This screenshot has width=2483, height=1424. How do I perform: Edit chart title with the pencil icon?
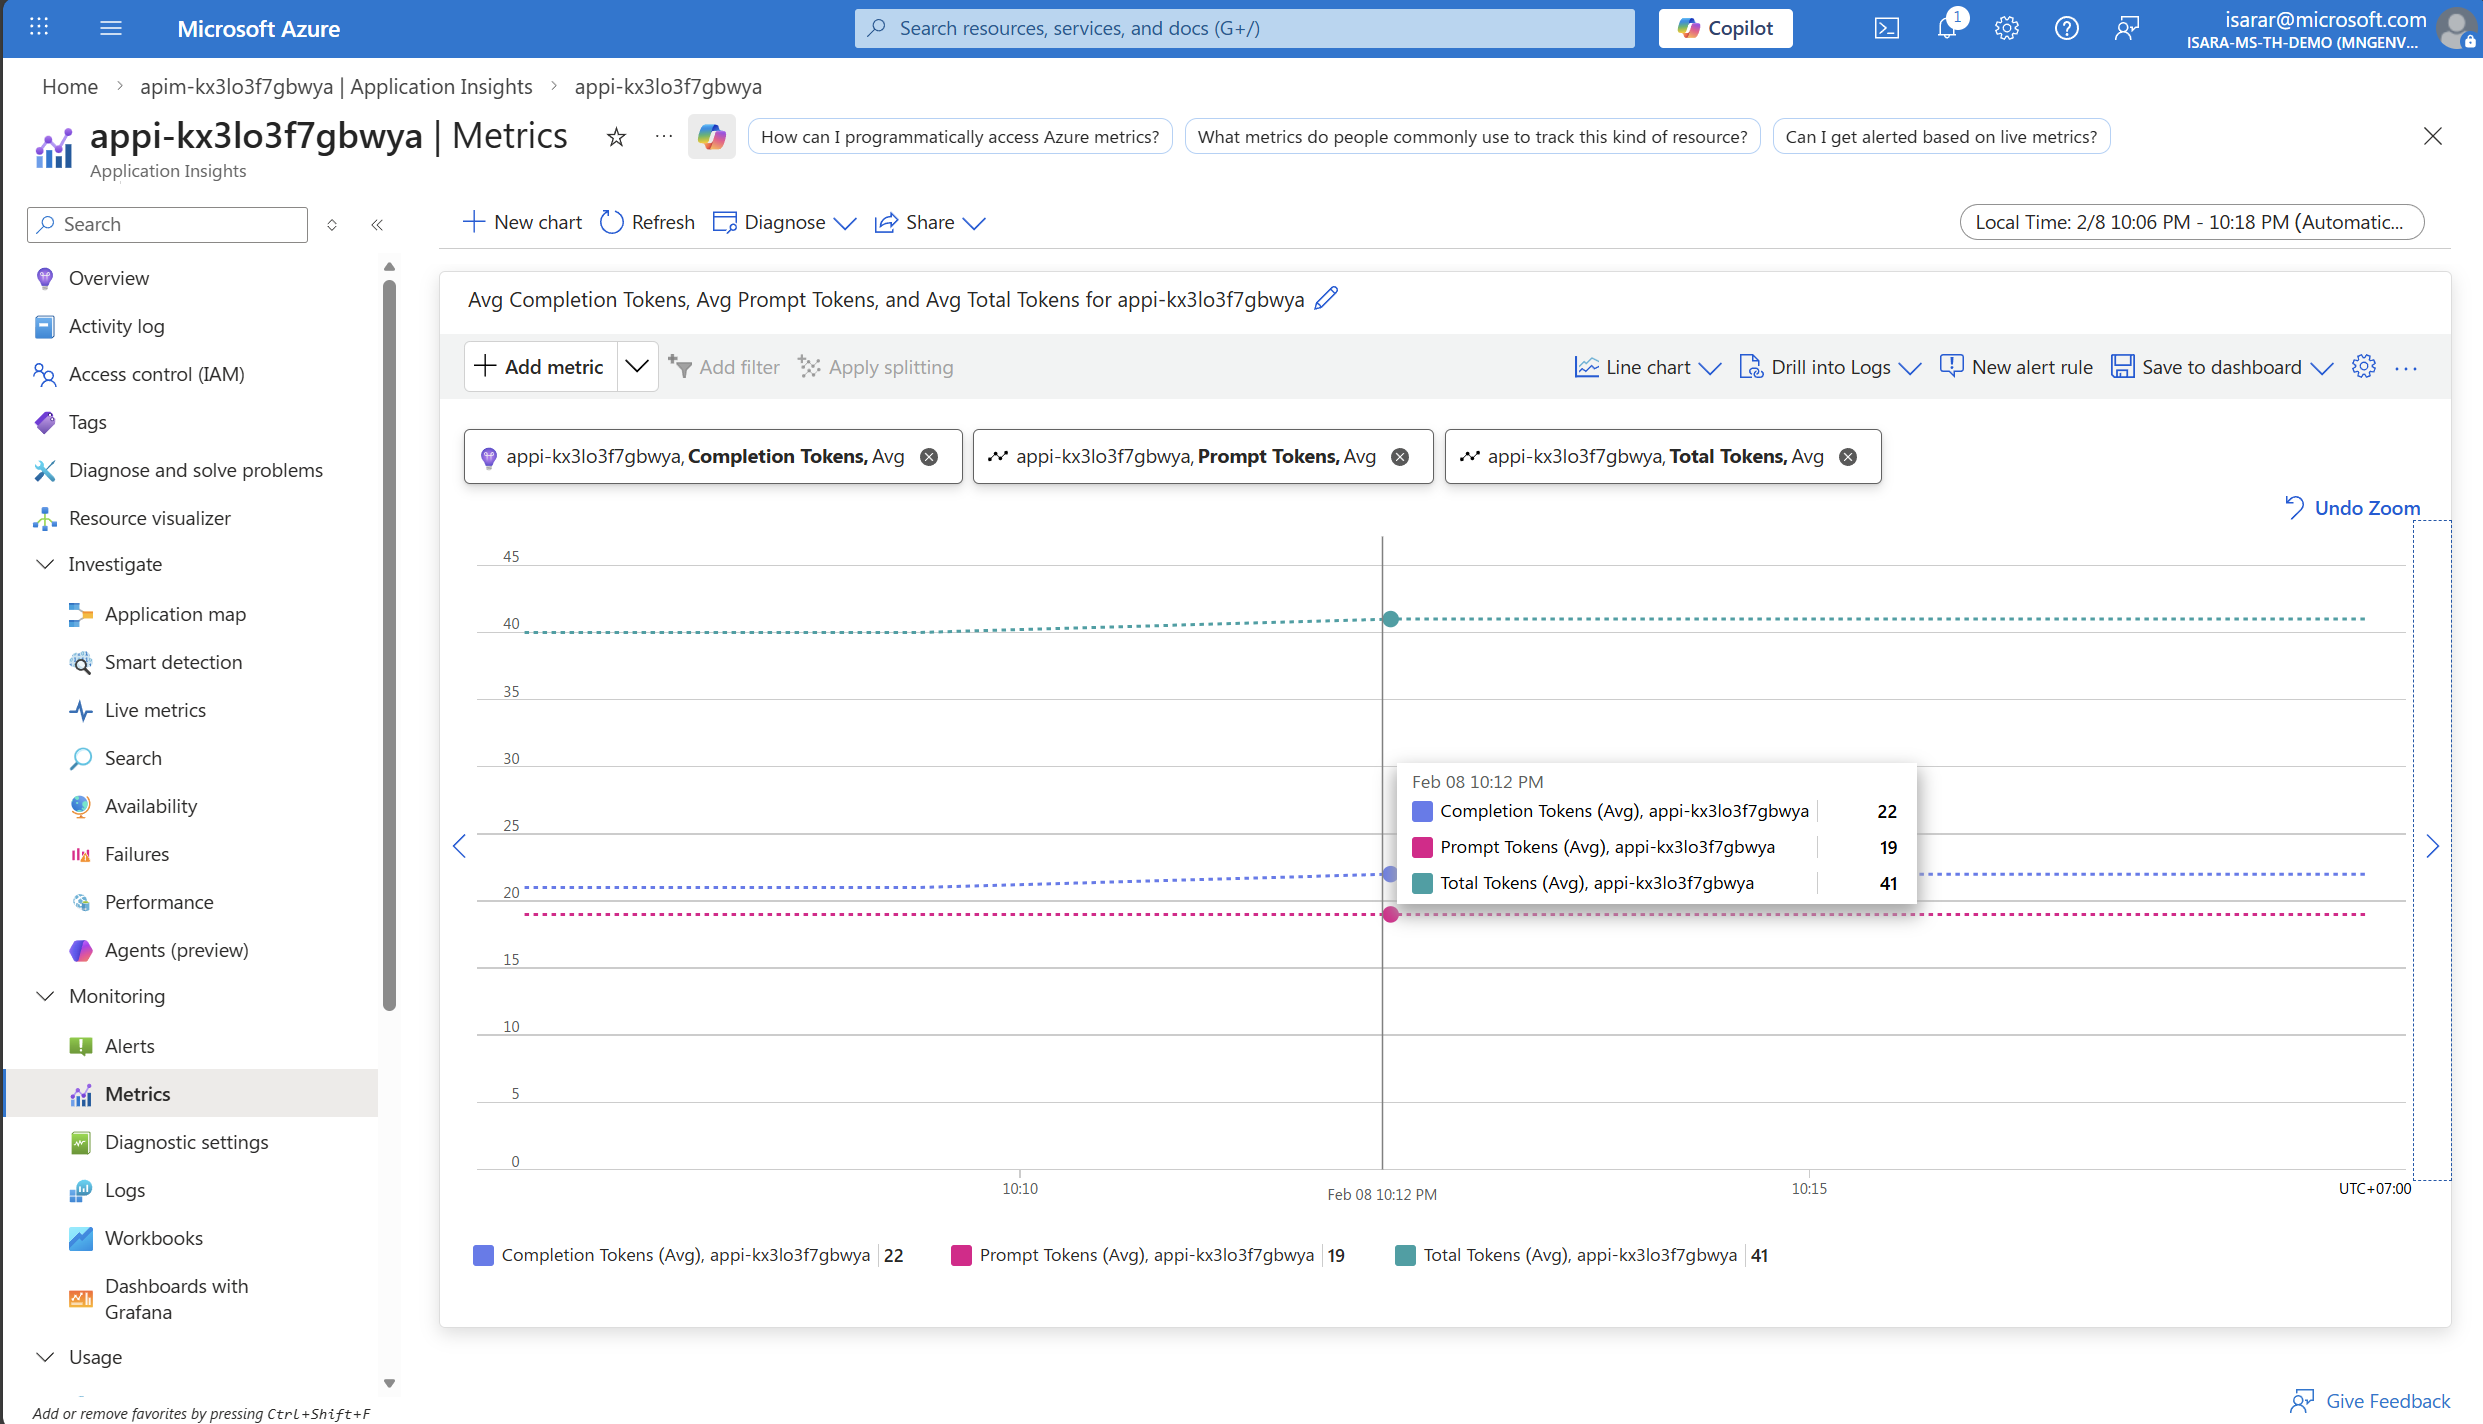(1326, 298)
